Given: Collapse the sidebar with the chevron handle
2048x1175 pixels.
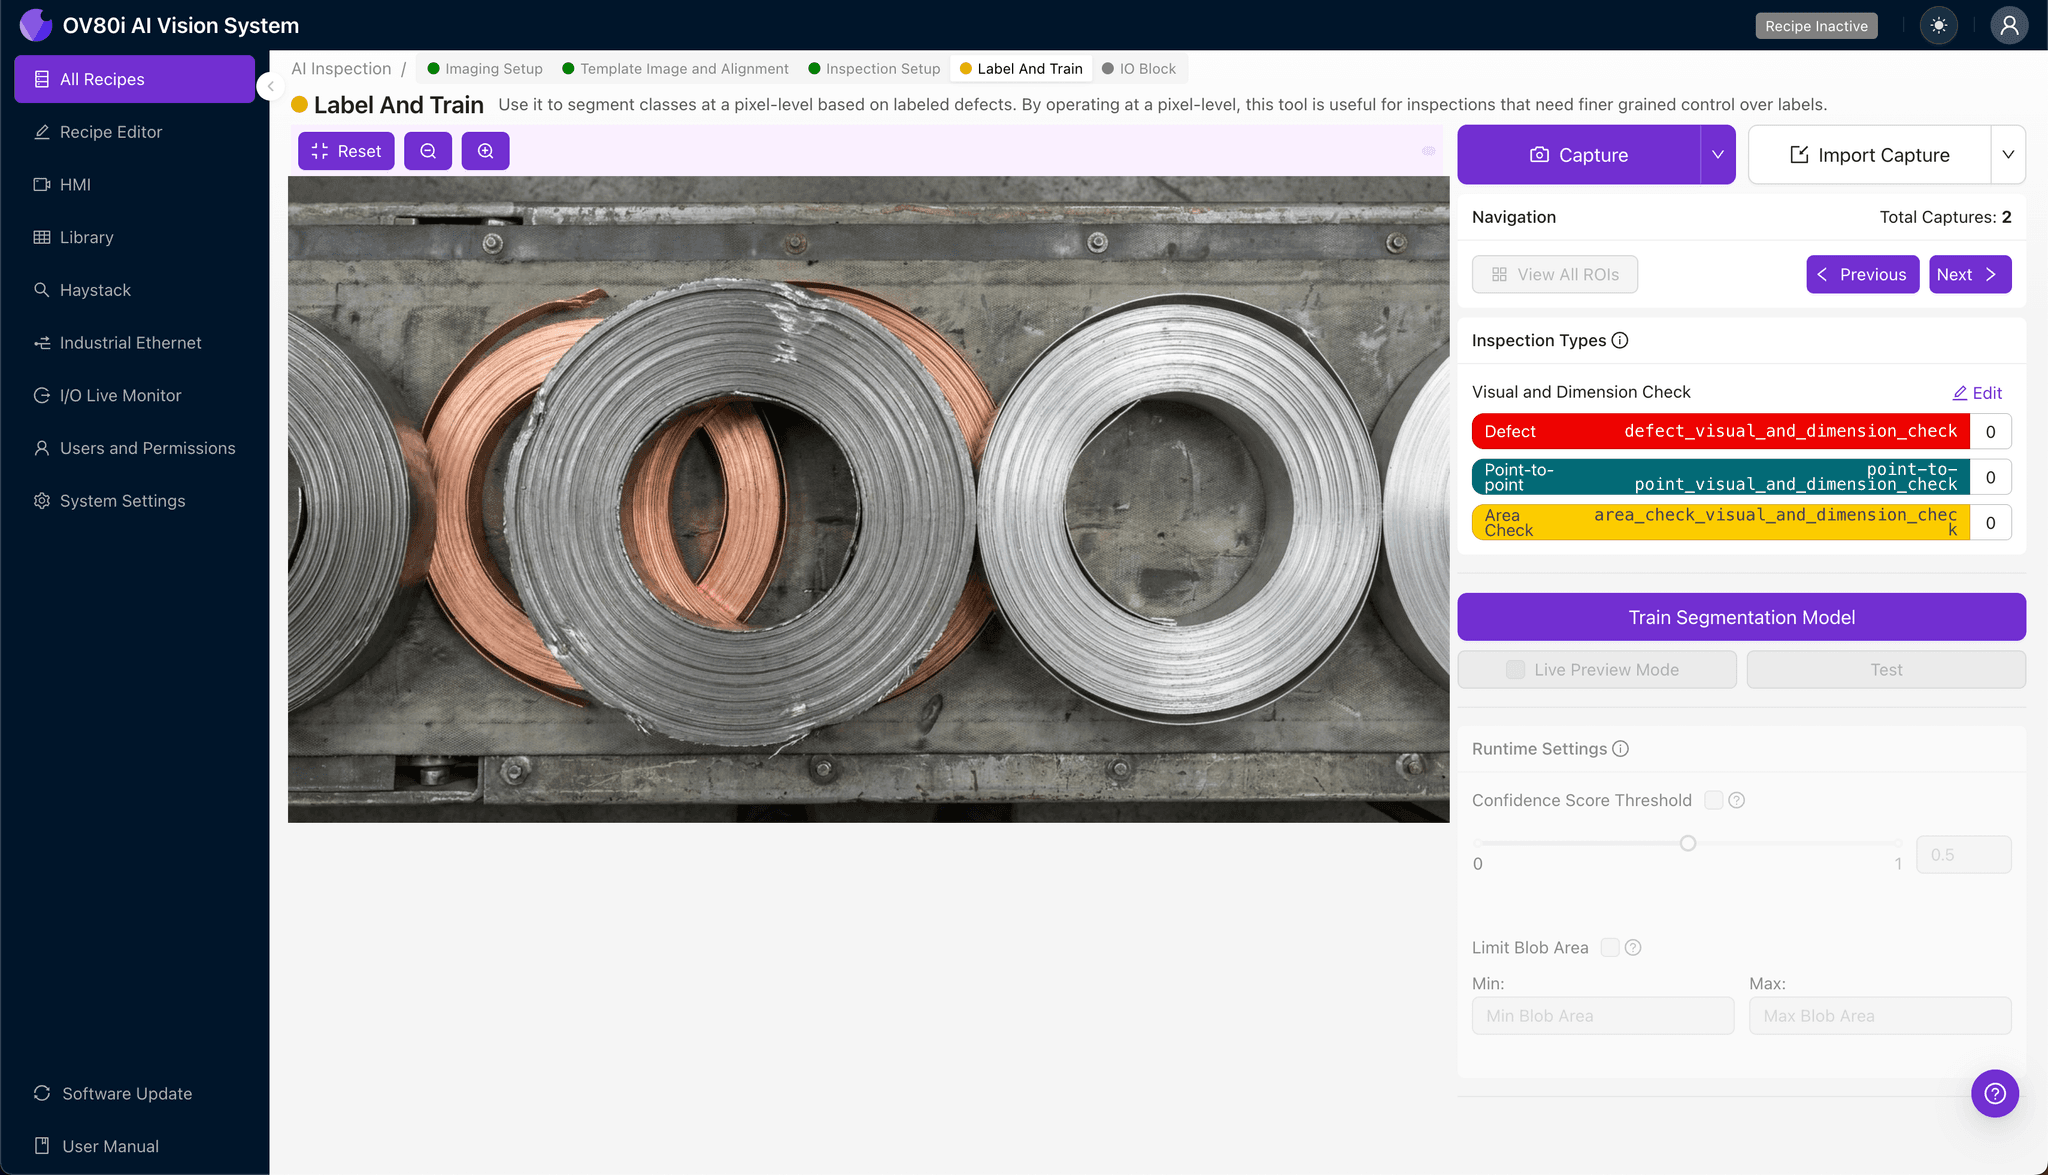Looking at the screenshot, I should pos(270,86).
